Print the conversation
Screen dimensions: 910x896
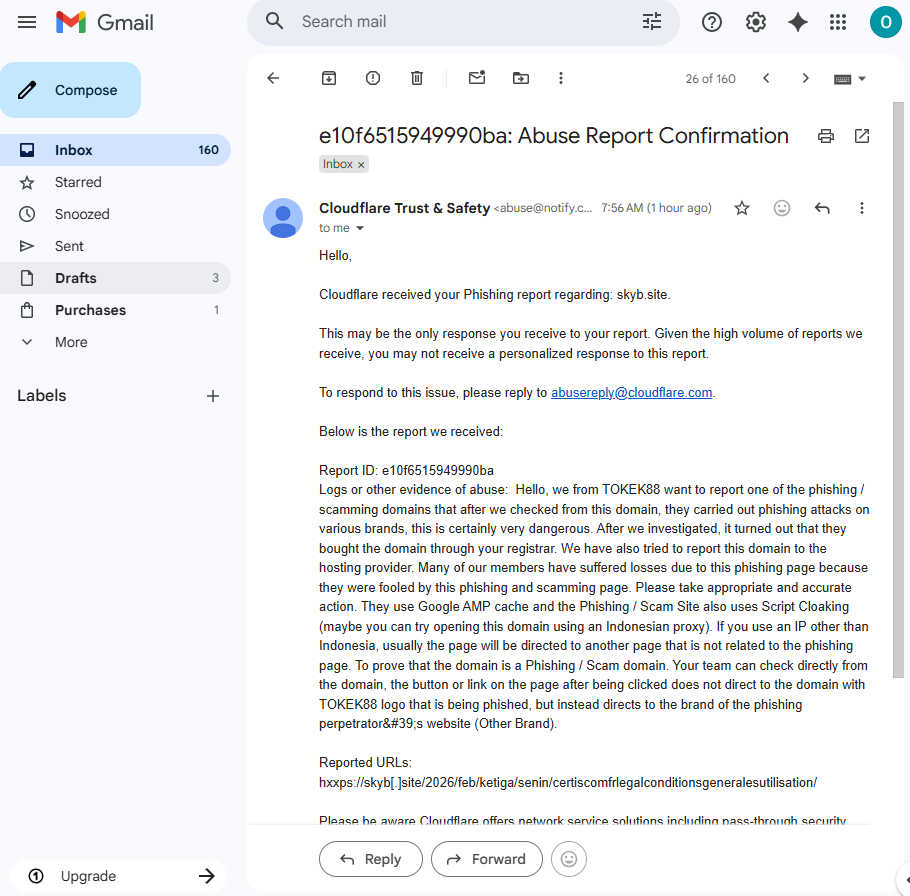[826, 136]
